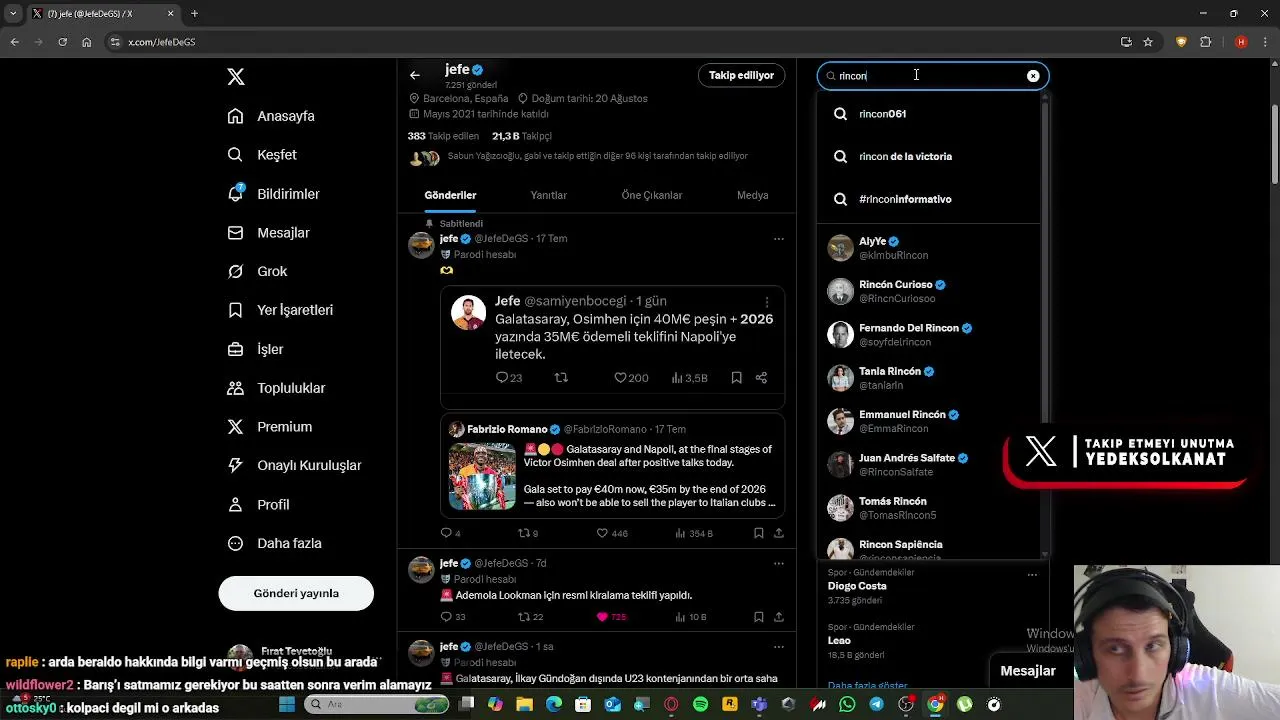Open the Tania Rincón account
1280x720 pixels.
(928, 378)
